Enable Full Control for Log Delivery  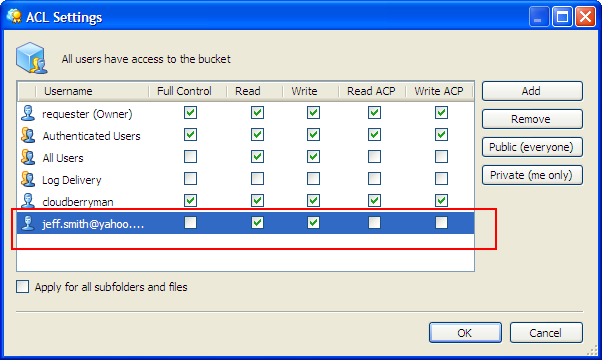click(x=190, y=178)
